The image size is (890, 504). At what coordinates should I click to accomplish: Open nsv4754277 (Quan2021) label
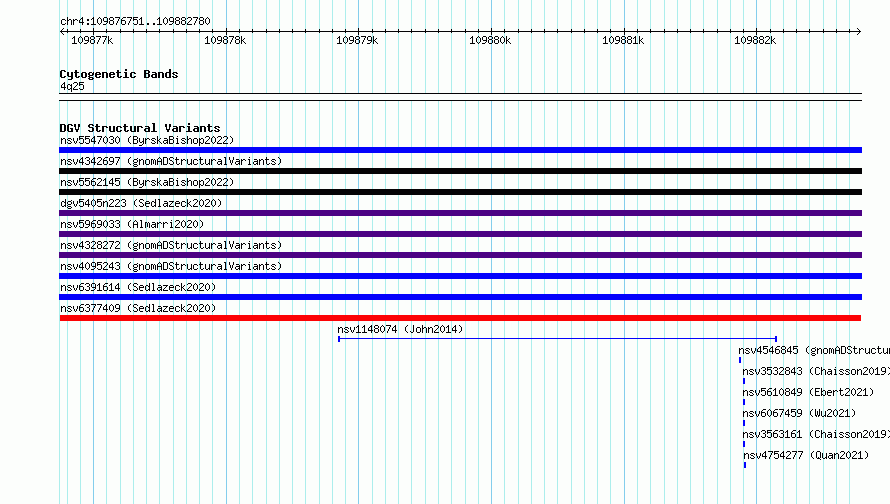point(806,455)
